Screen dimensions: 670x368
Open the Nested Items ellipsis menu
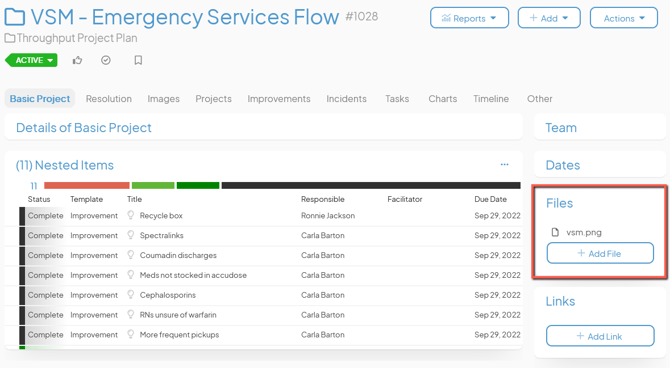point(505,165)
